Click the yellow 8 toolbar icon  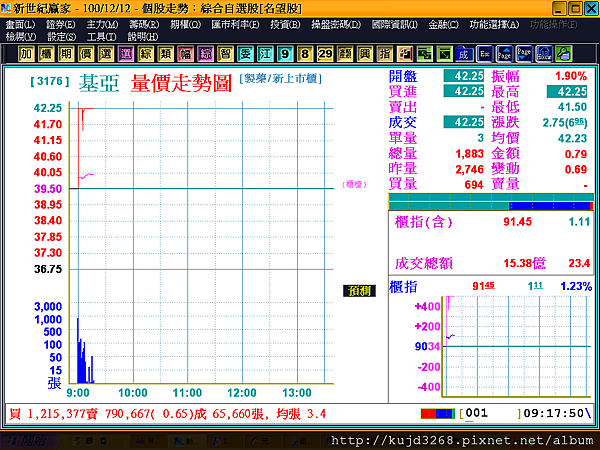click(305, 54)
